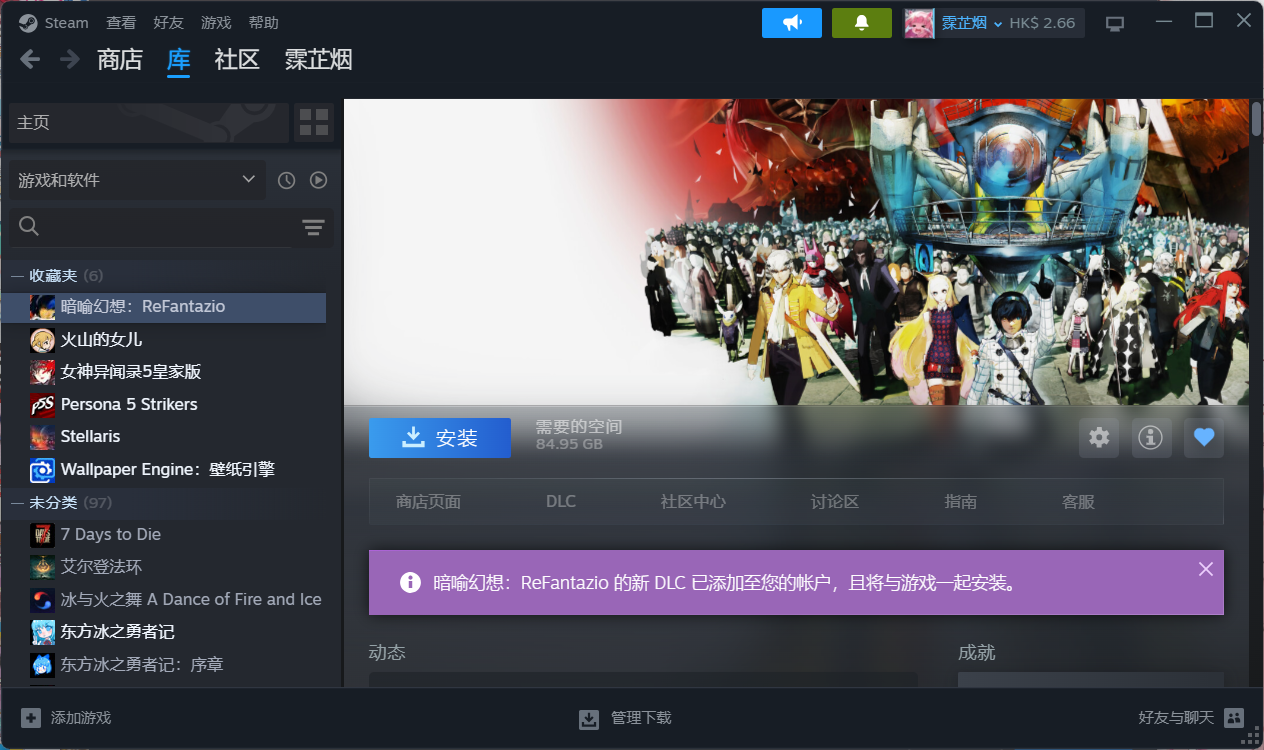Open advanced filter options icon
This screenshot has width=1264, height=750.
point(314,228)
